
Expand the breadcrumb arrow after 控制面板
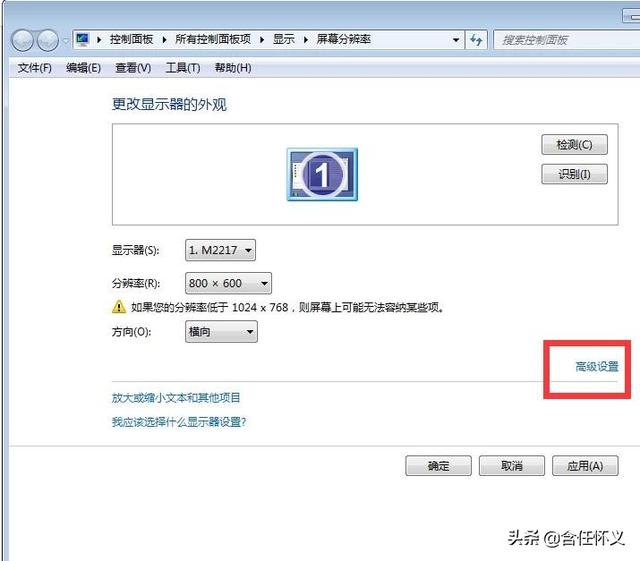(x=164, y=40)
